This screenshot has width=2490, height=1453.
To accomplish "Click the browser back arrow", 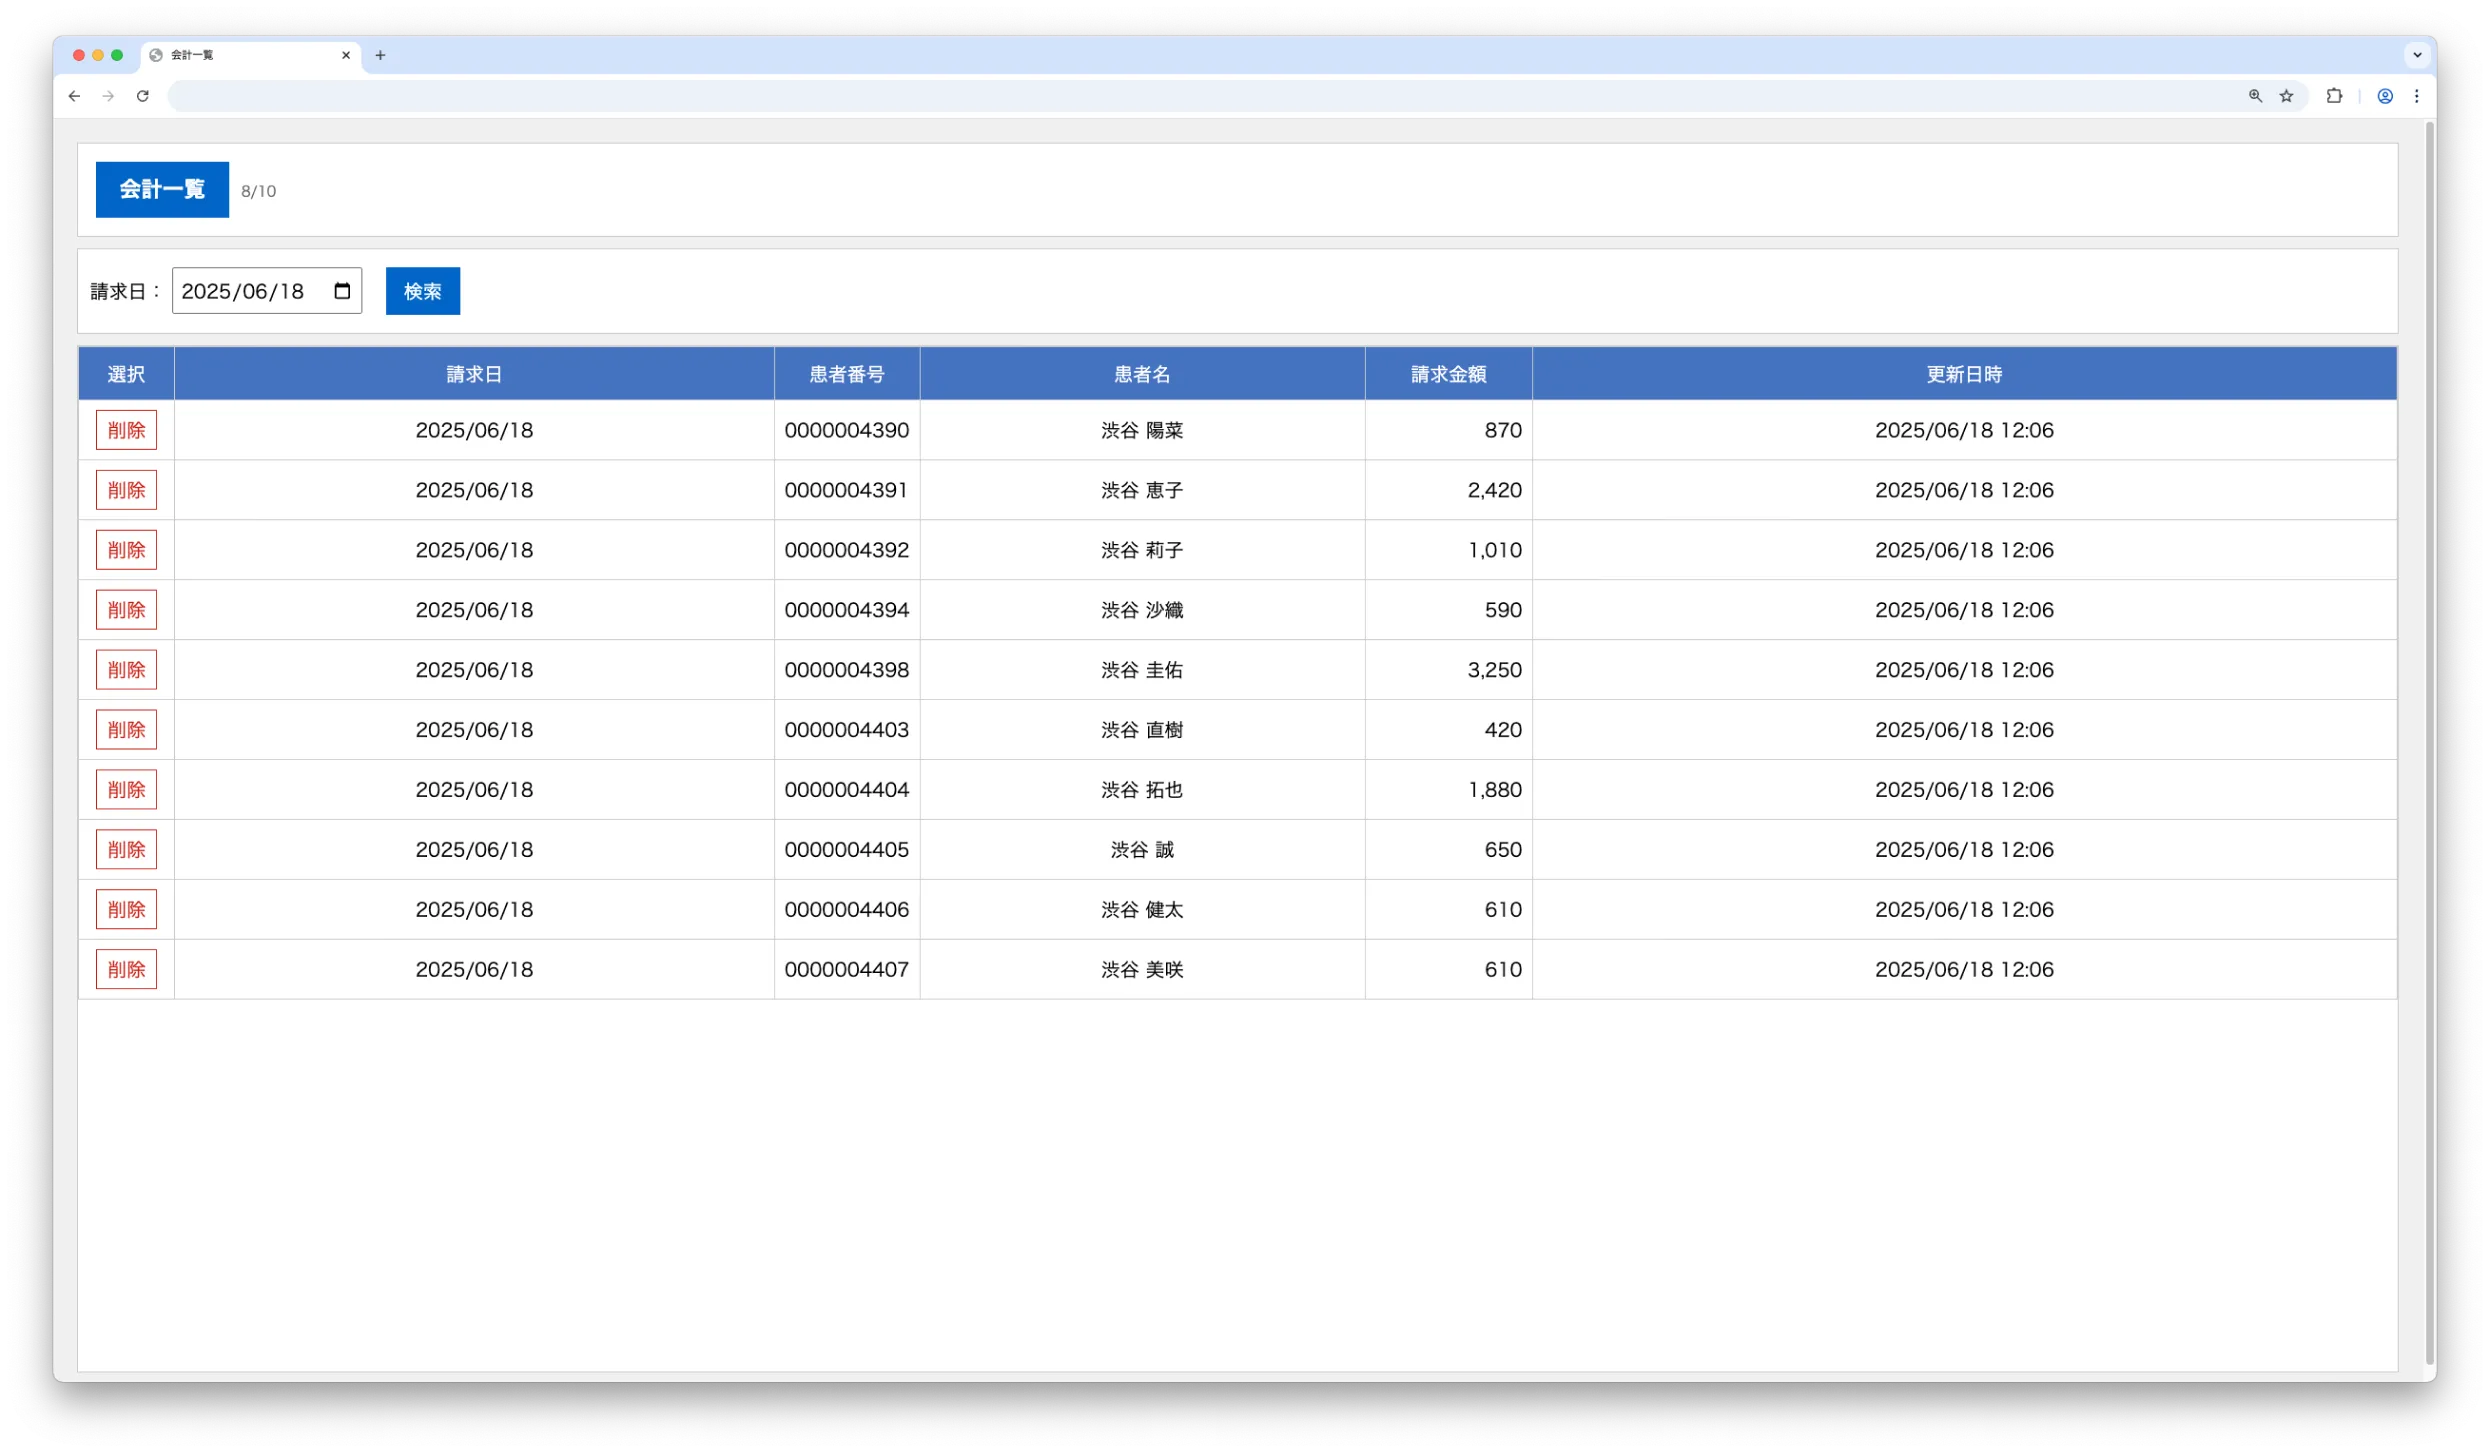I will coord(74,96).
